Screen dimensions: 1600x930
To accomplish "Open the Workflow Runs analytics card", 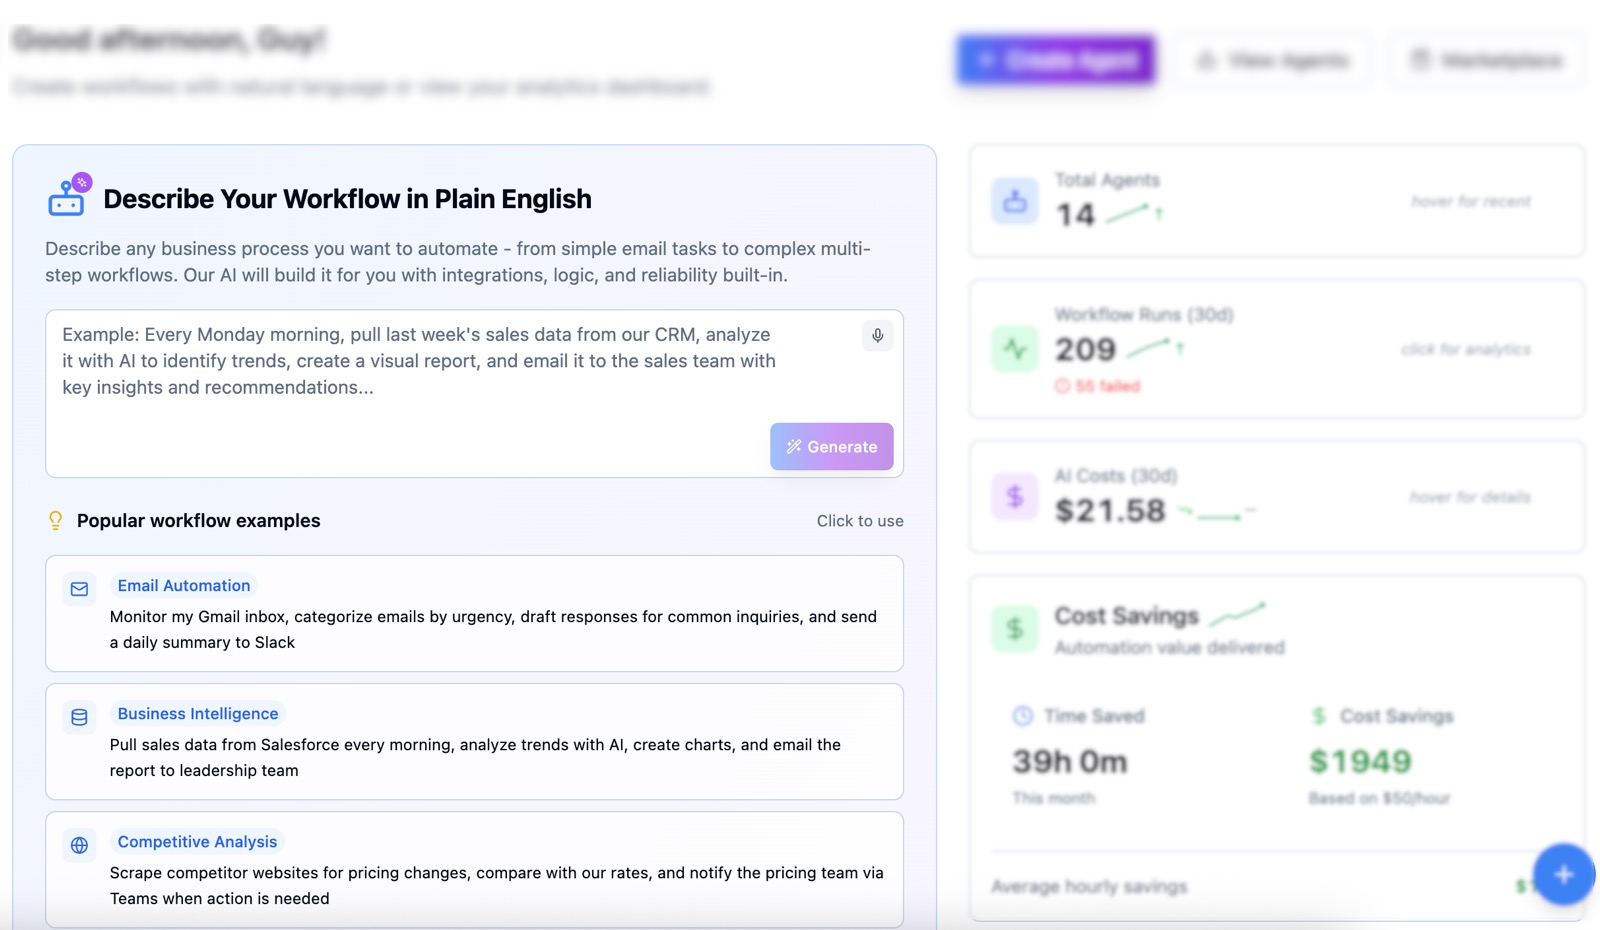I will 1276,349.
